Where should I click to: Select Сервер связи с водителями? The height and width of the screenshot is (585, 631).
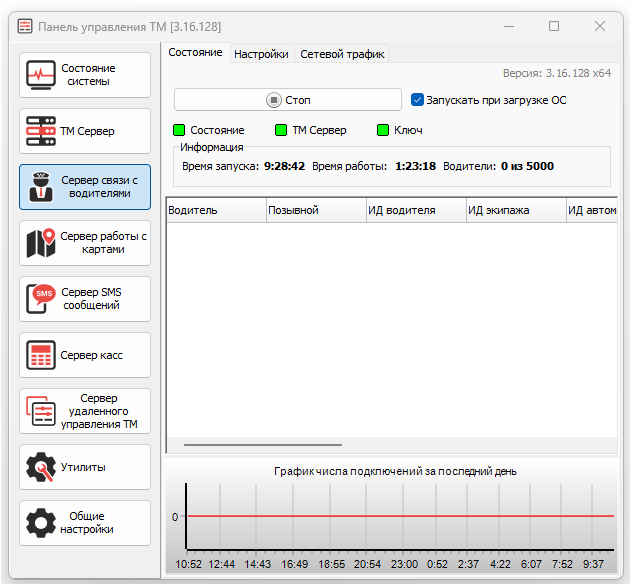click(85, 187)
